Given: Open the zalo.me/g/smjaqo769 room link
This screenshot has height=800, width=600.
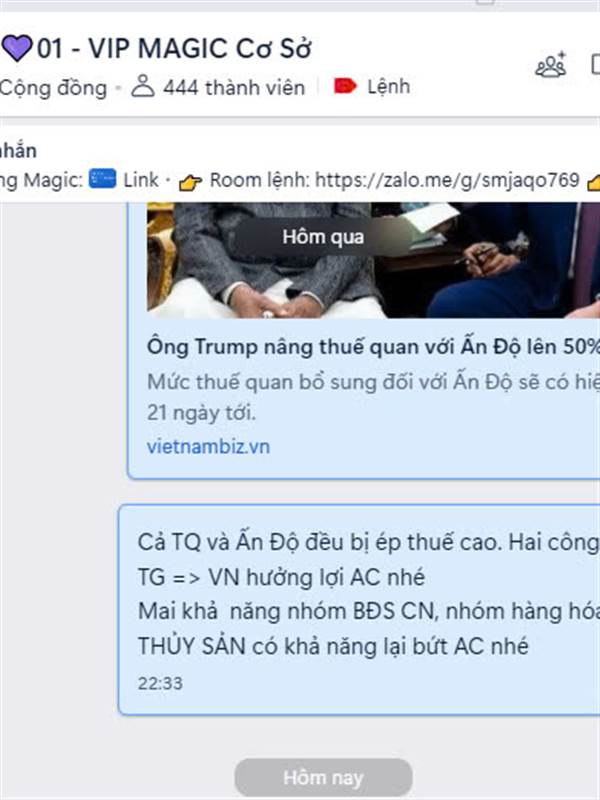Looking at the screenshot, I should [447, 180].
